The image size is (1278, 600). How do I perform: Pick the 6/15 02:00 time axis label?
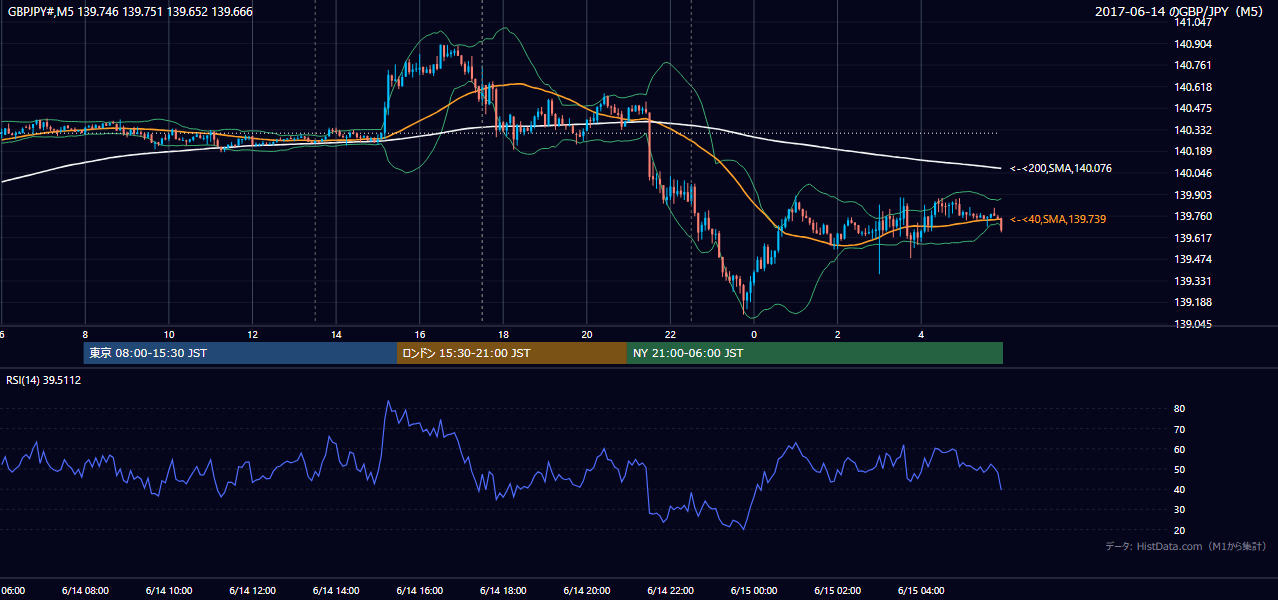(x=837, y=591)
